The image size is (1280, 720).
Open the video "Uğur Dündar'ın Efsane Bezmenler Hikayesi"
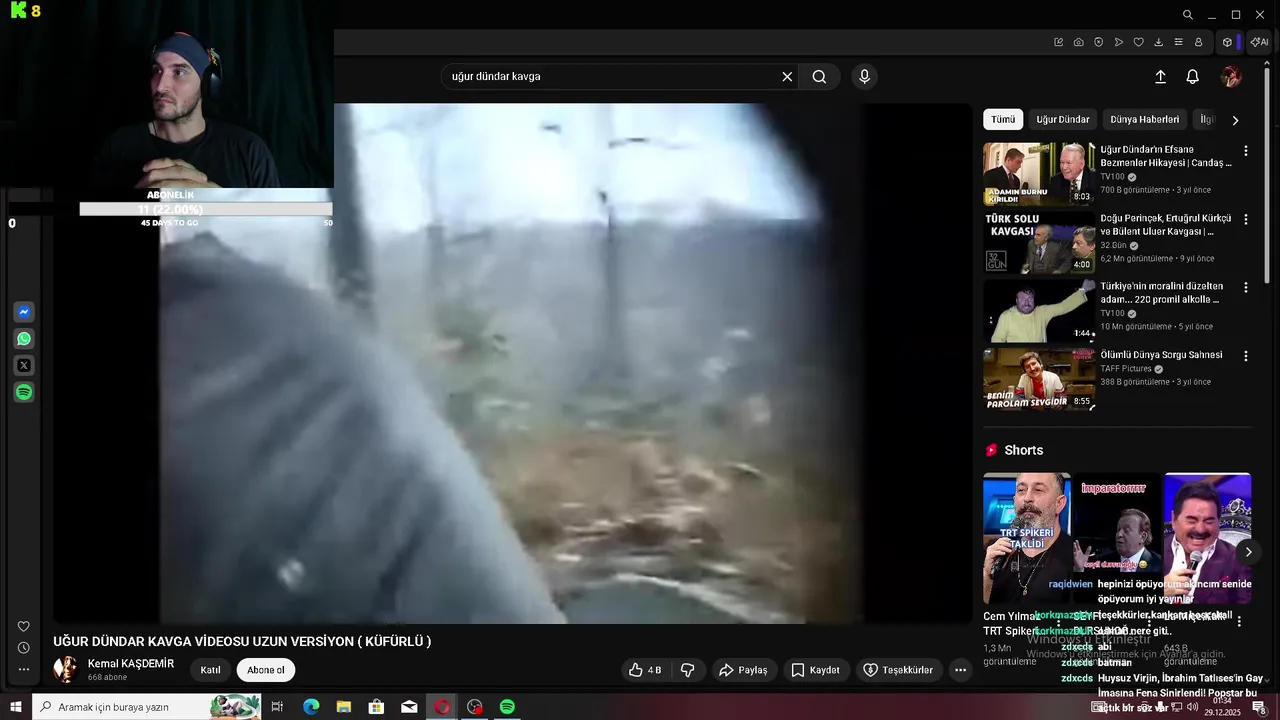pyautogui.click(x=1166, y=156)
